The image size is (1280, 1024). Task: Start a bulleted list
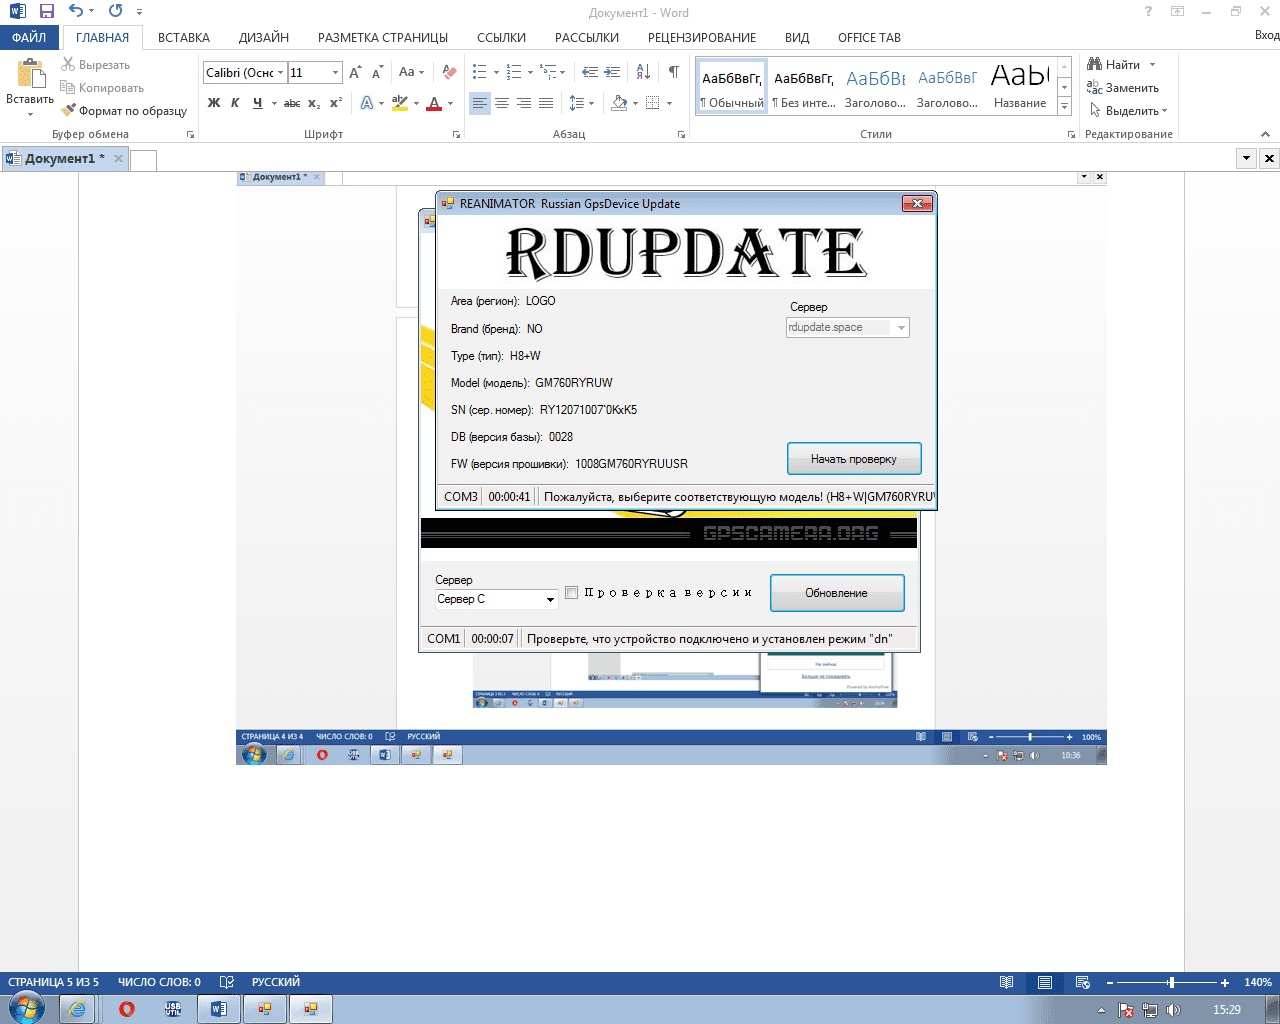click(480, 72)
